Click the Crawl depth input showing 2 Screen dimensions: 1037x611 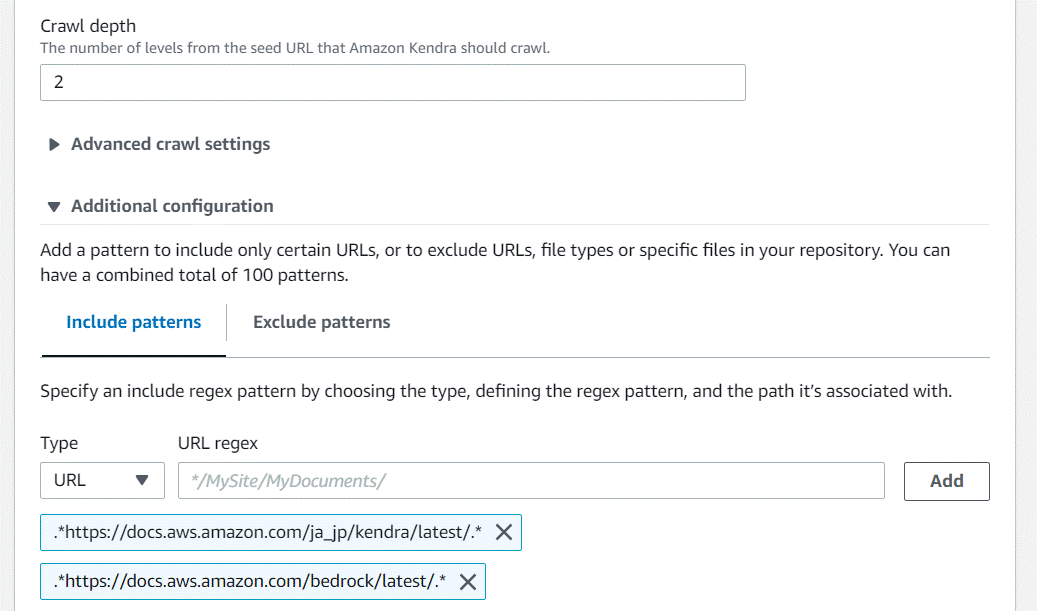pyautogui.click(x=392, y=82)
